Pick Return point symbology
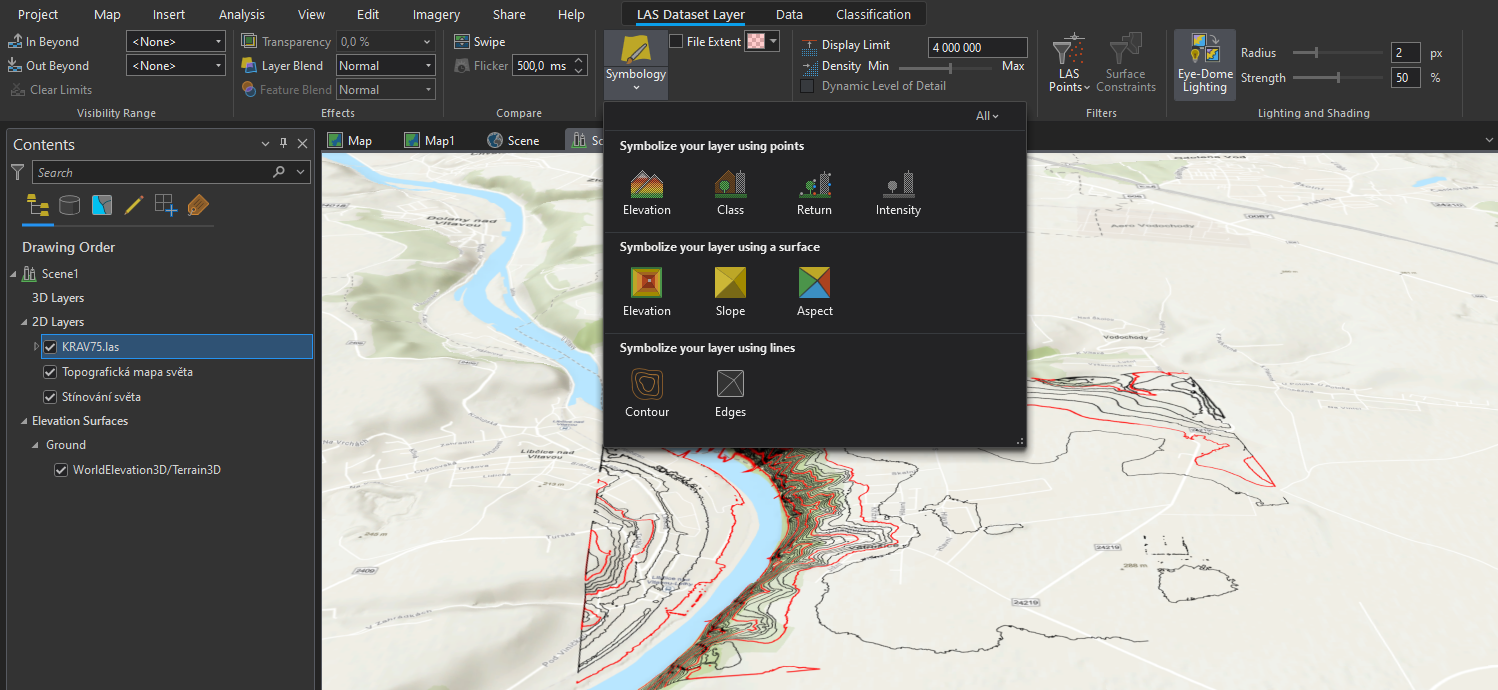1498x690 pixels. coord(814,193)
